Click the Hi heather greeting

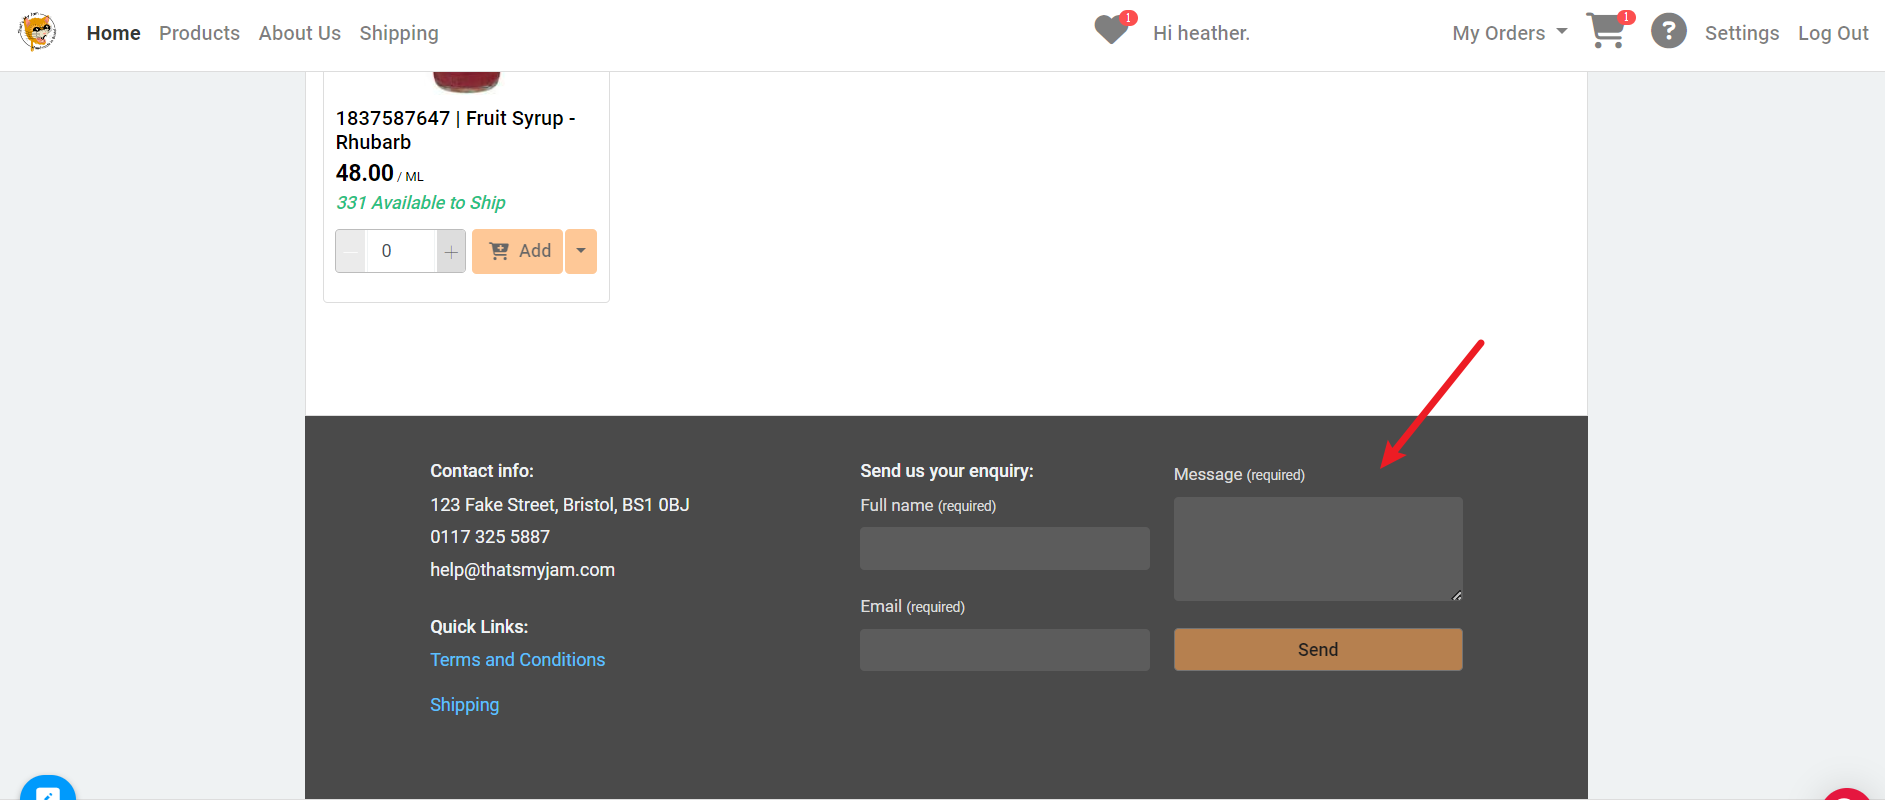[x=1201, y=33]
